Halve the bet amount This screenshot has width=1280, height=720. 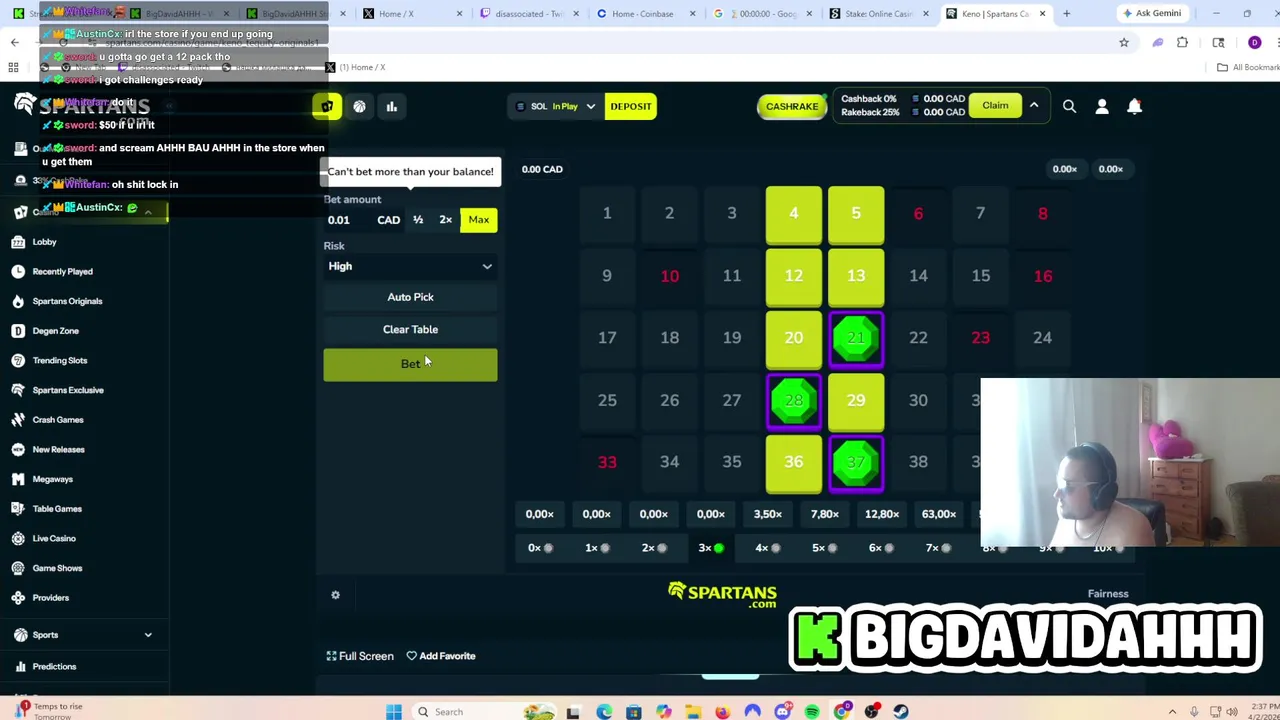click(418, 220)
